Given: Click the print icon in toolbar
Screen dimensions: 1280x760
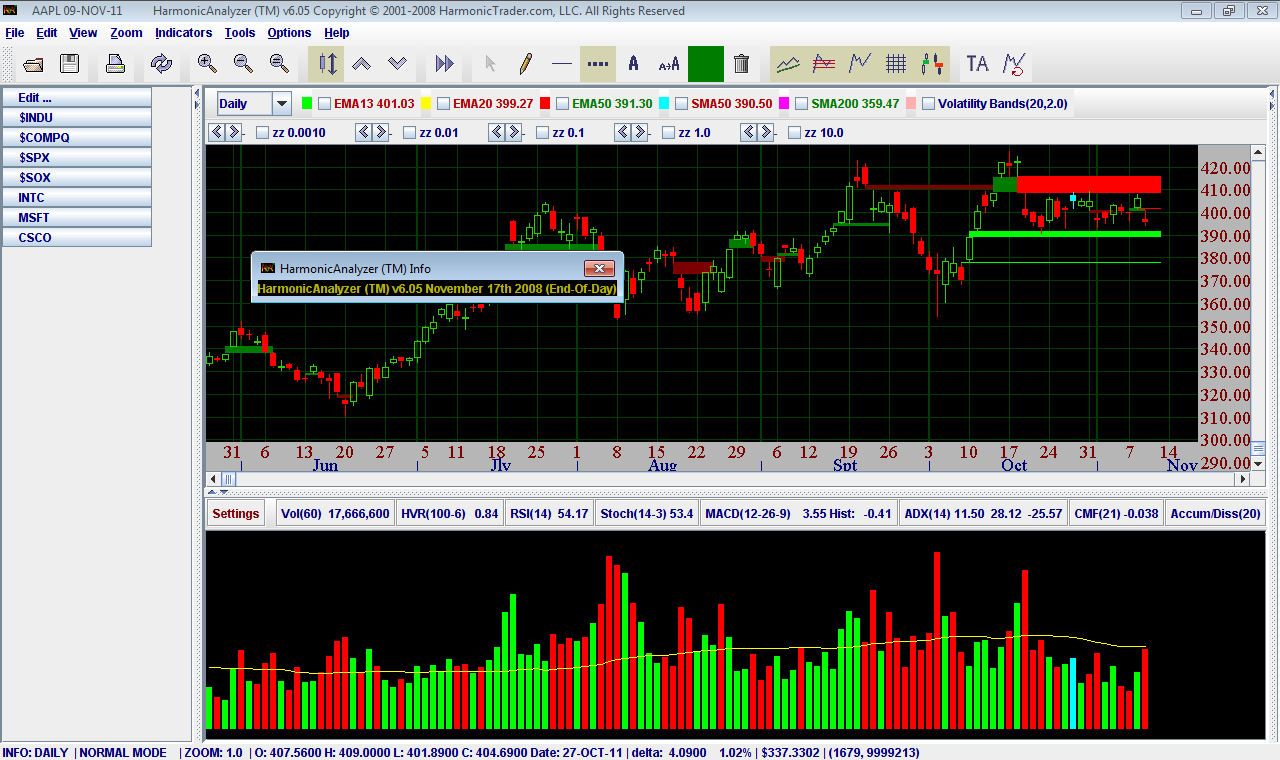Looking at the screenshot, I should point(116,64).
